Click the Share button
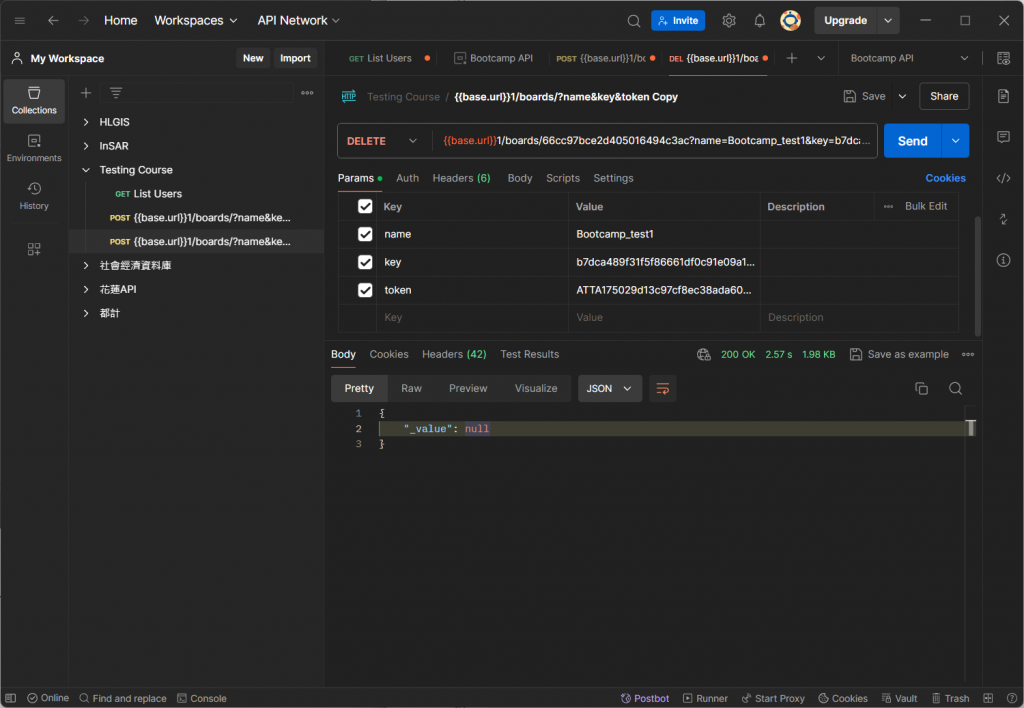Screen dimensions: 1024x708 click(x=944, y=97)
